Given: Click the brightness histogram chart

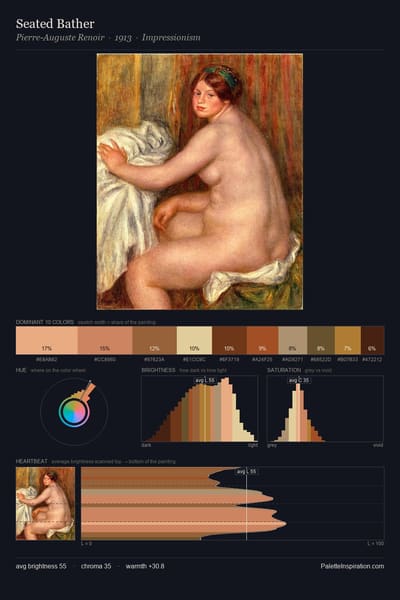Looking at the screenshot, I should coord(199,409).
